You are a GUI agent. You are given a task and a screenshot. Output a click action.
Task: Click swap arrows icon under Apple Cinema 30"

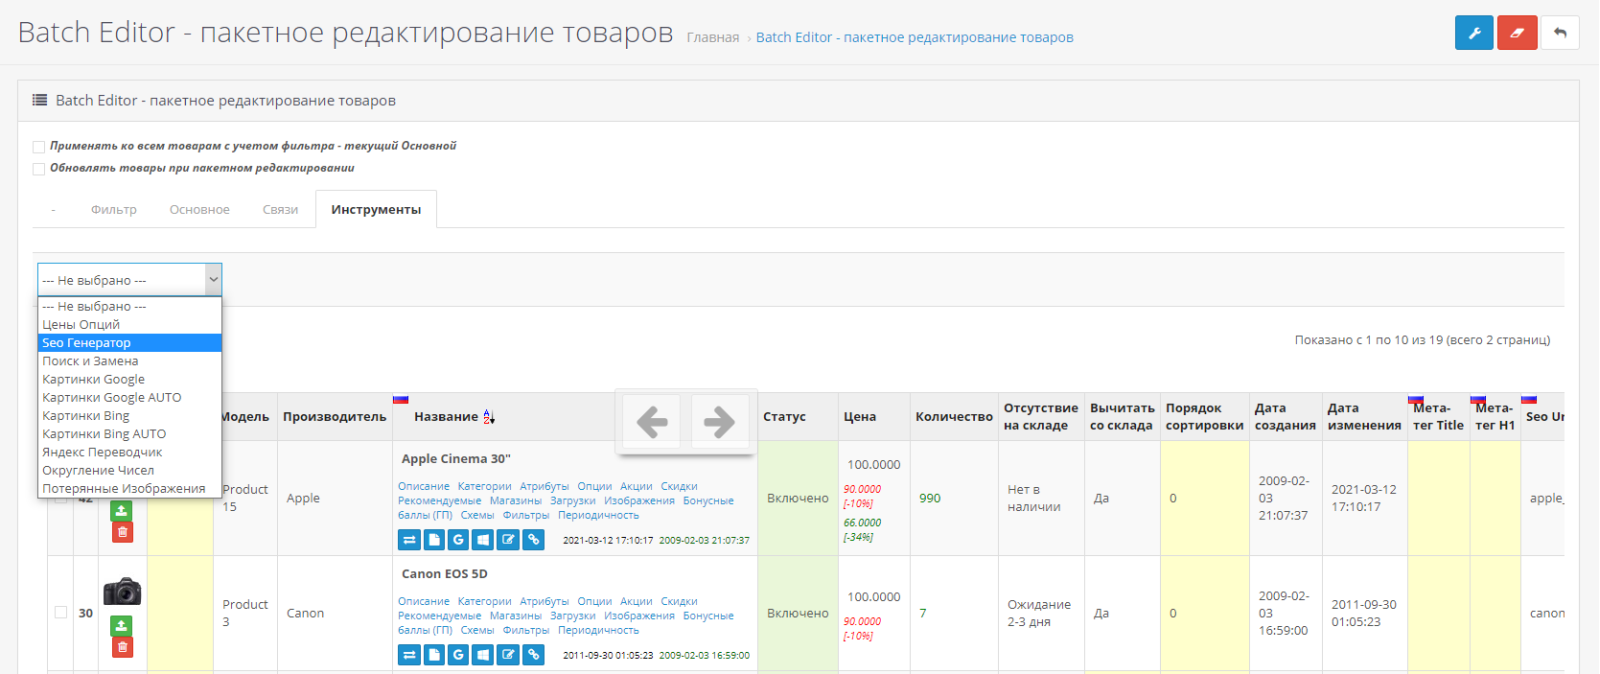pos(409,540)
